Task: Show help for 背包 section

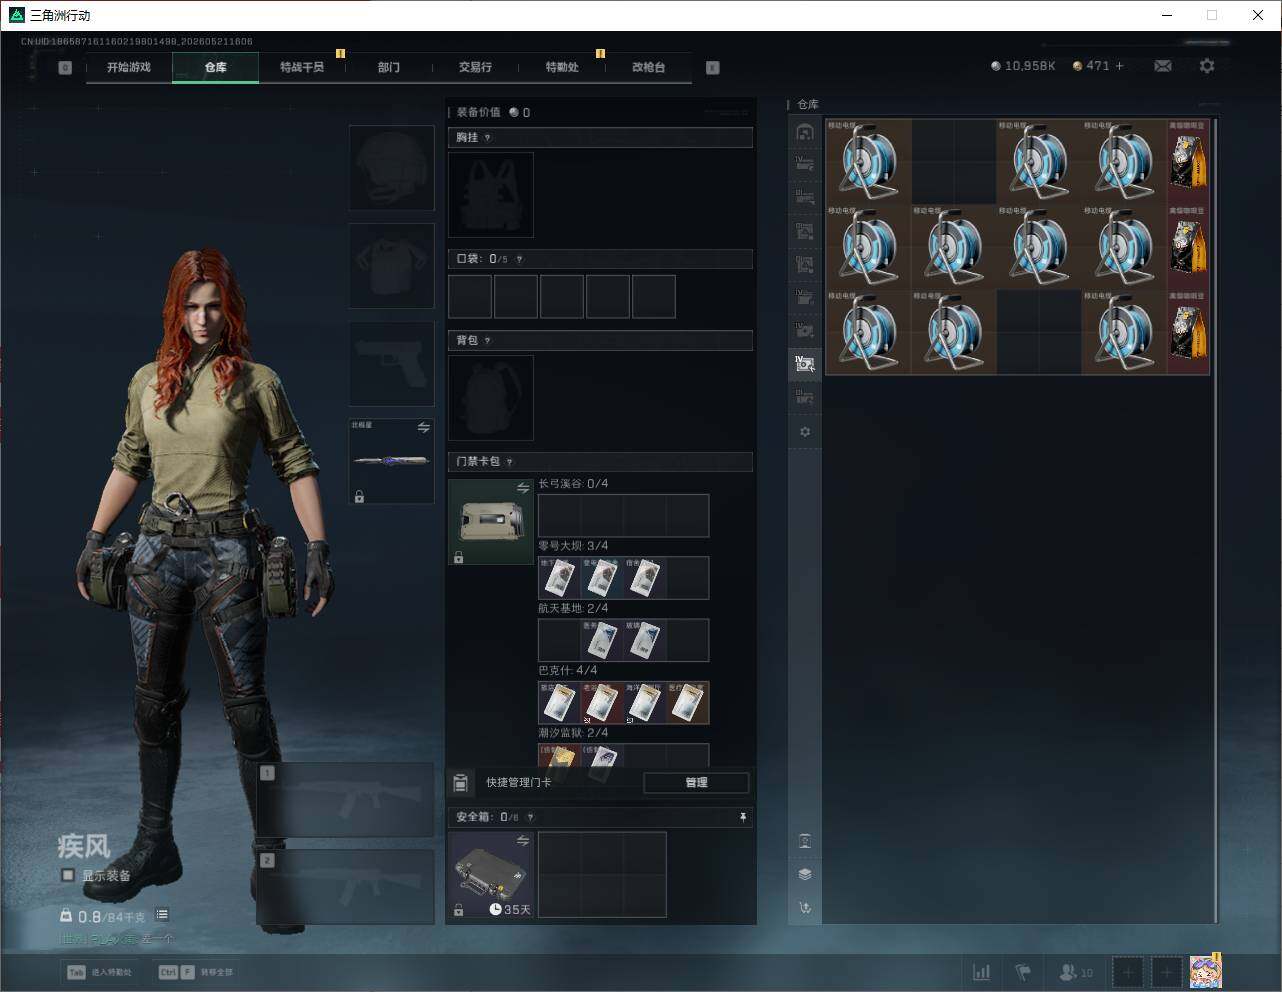Action: point(488,341)
